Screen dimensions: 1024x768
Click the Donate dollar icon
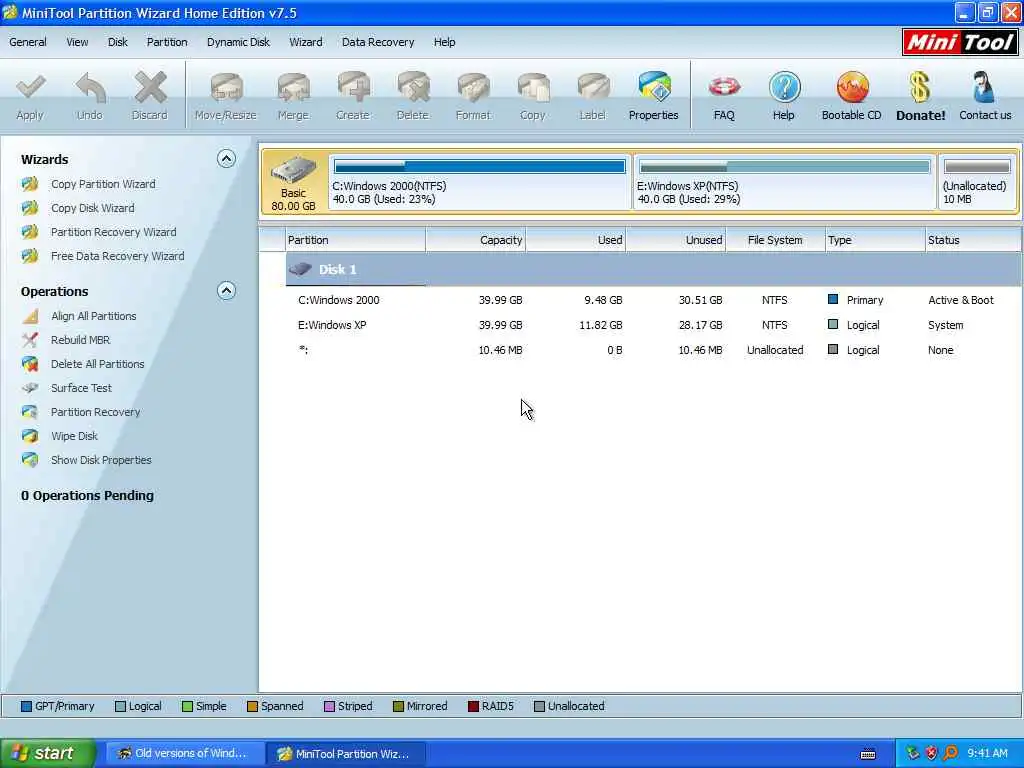click(920, 87)
